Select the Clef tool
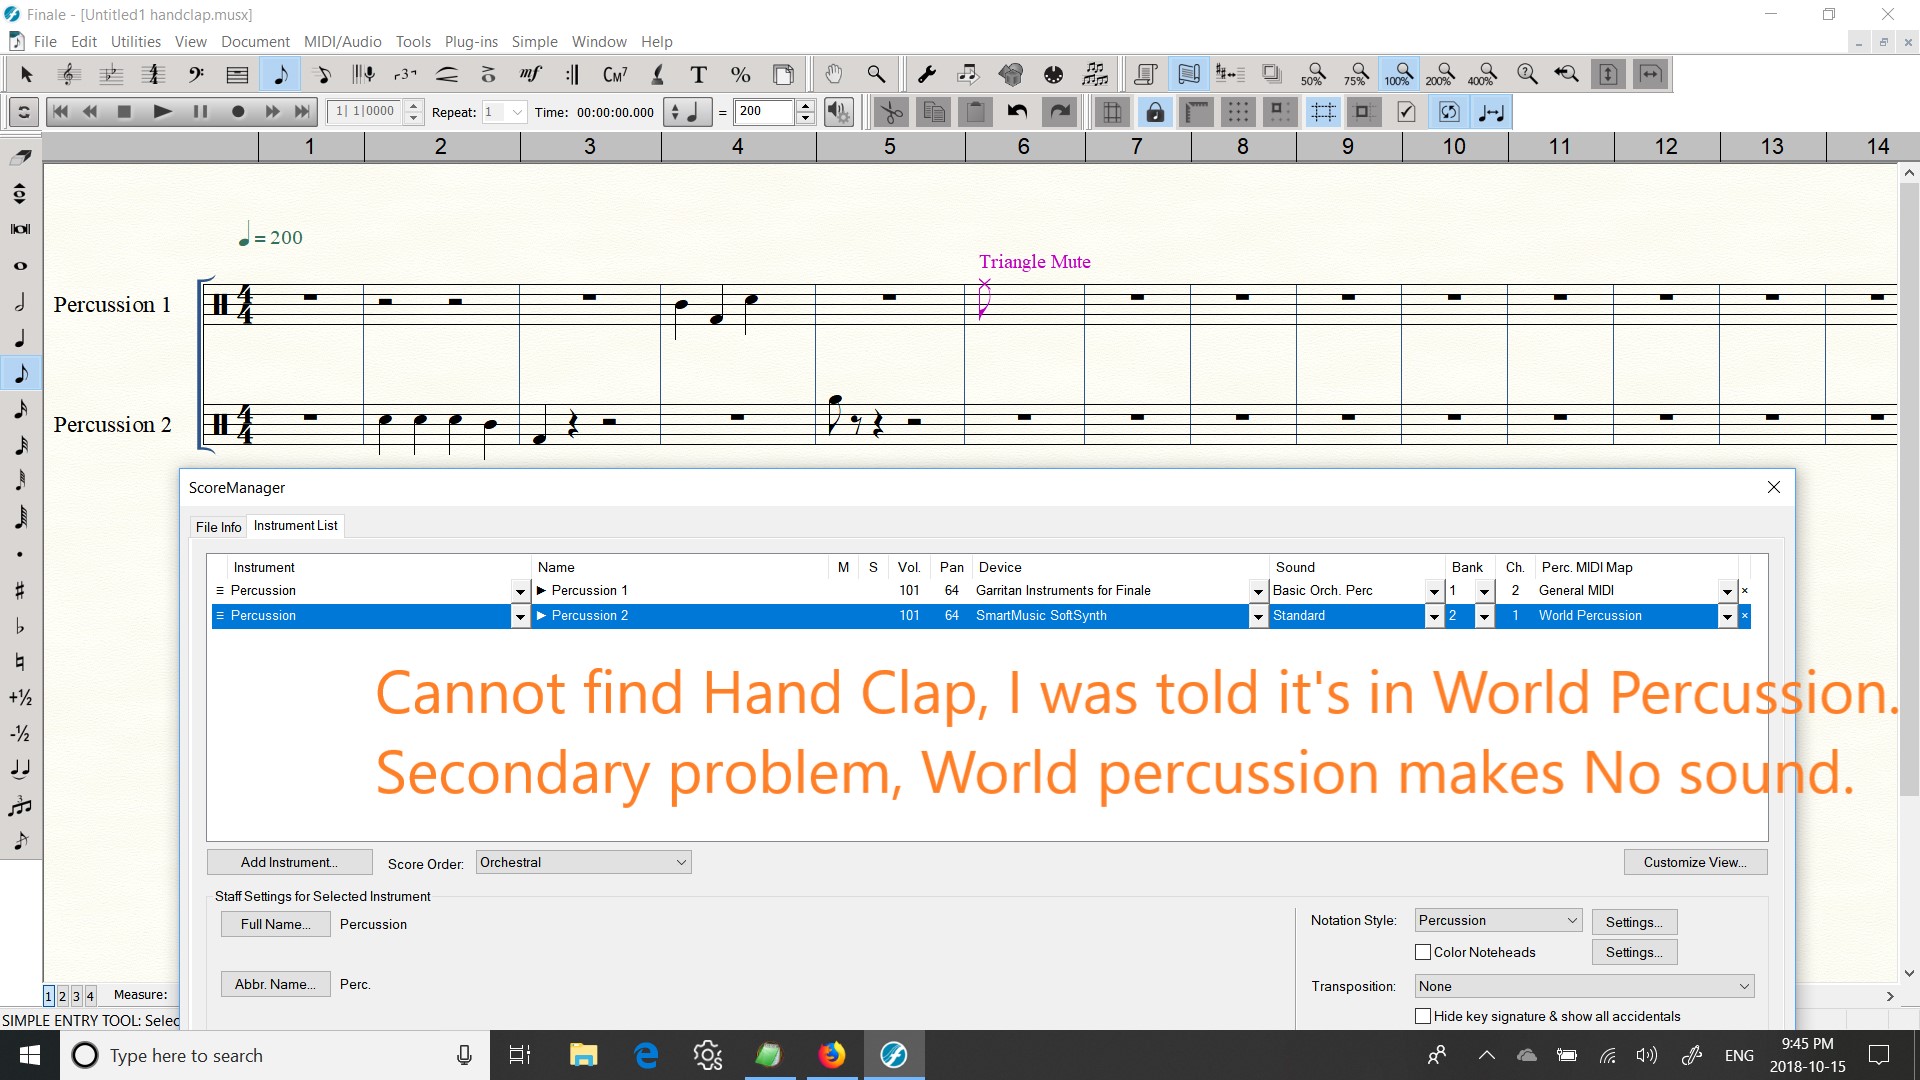 point(196,75)
